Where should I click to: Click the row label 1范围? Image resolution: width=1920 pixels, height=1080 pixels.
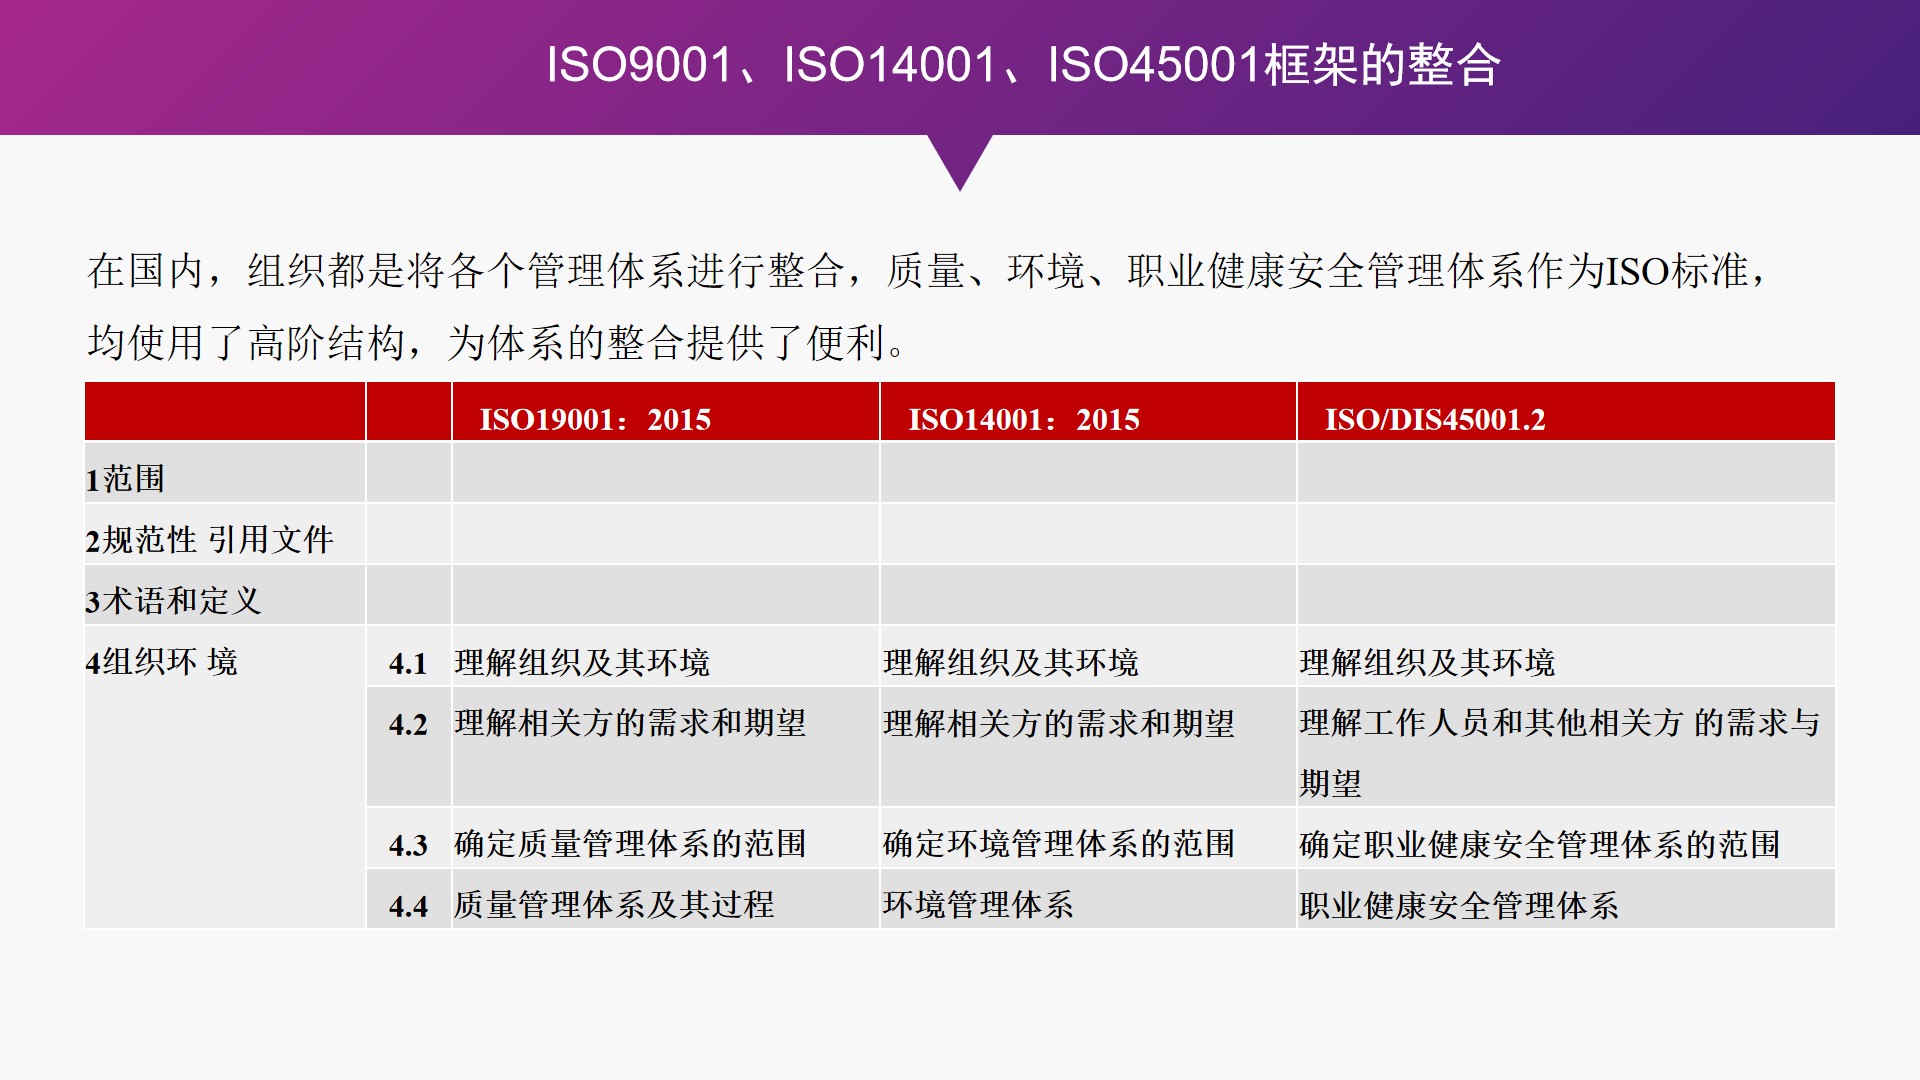125,479
